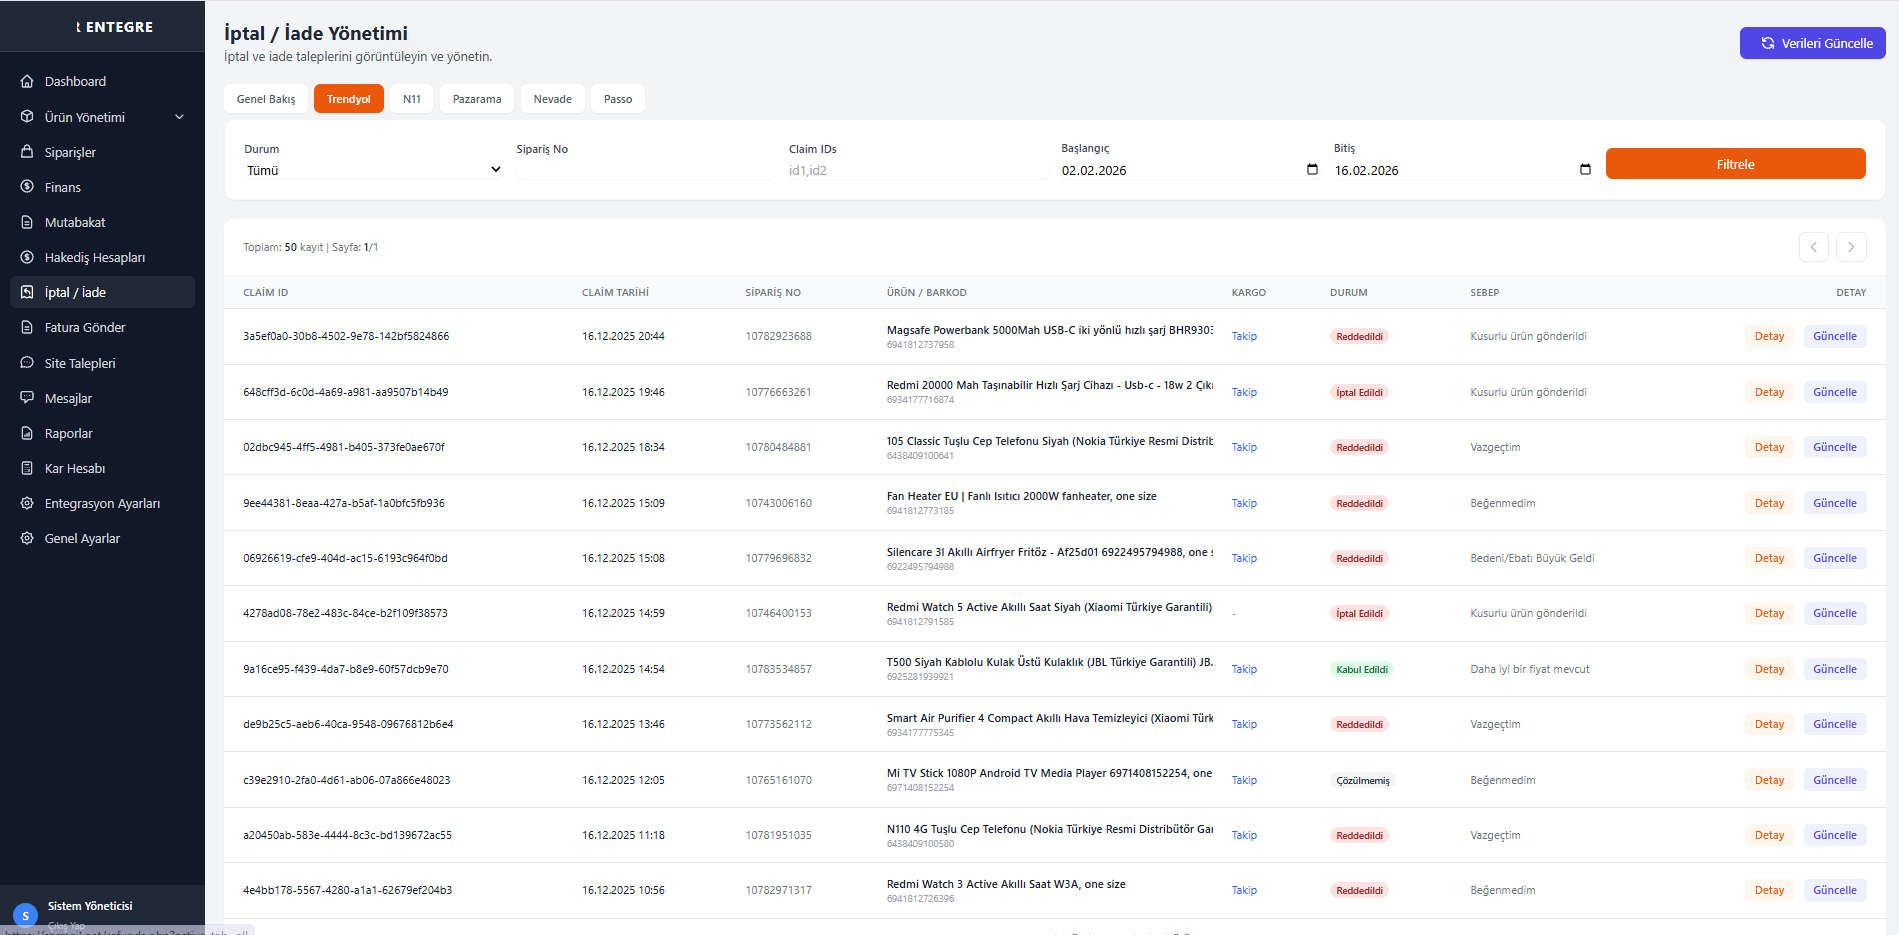Open Detay for the Magsafe Powerbank claim
This screenshot has height=935, width=1899.
coord(1768,336)
